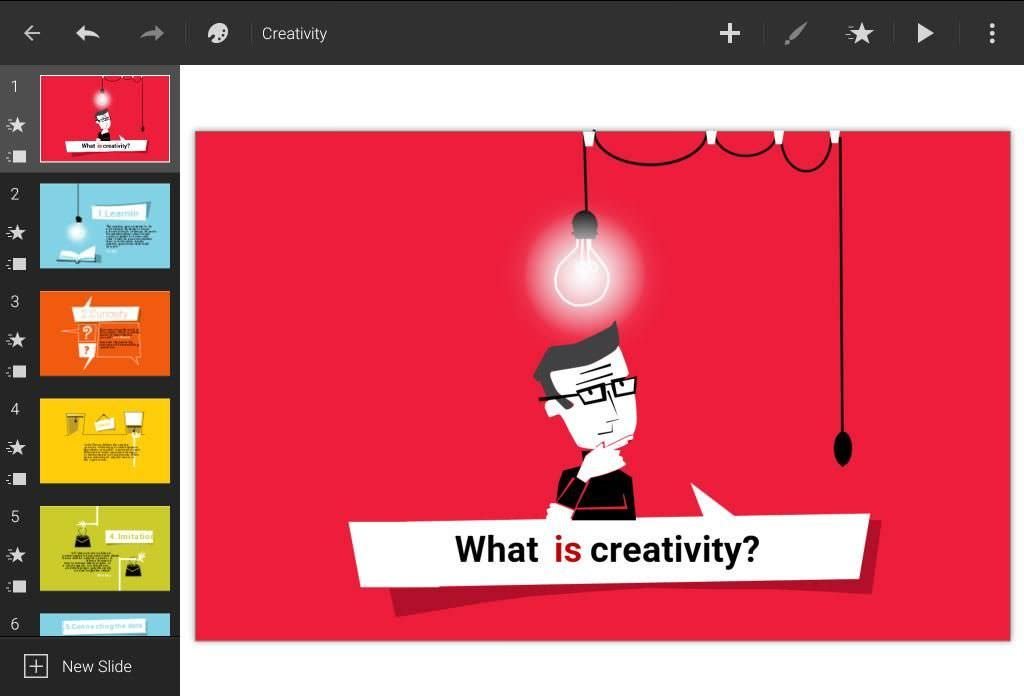Add a New Slide

[x=79, y=666]
